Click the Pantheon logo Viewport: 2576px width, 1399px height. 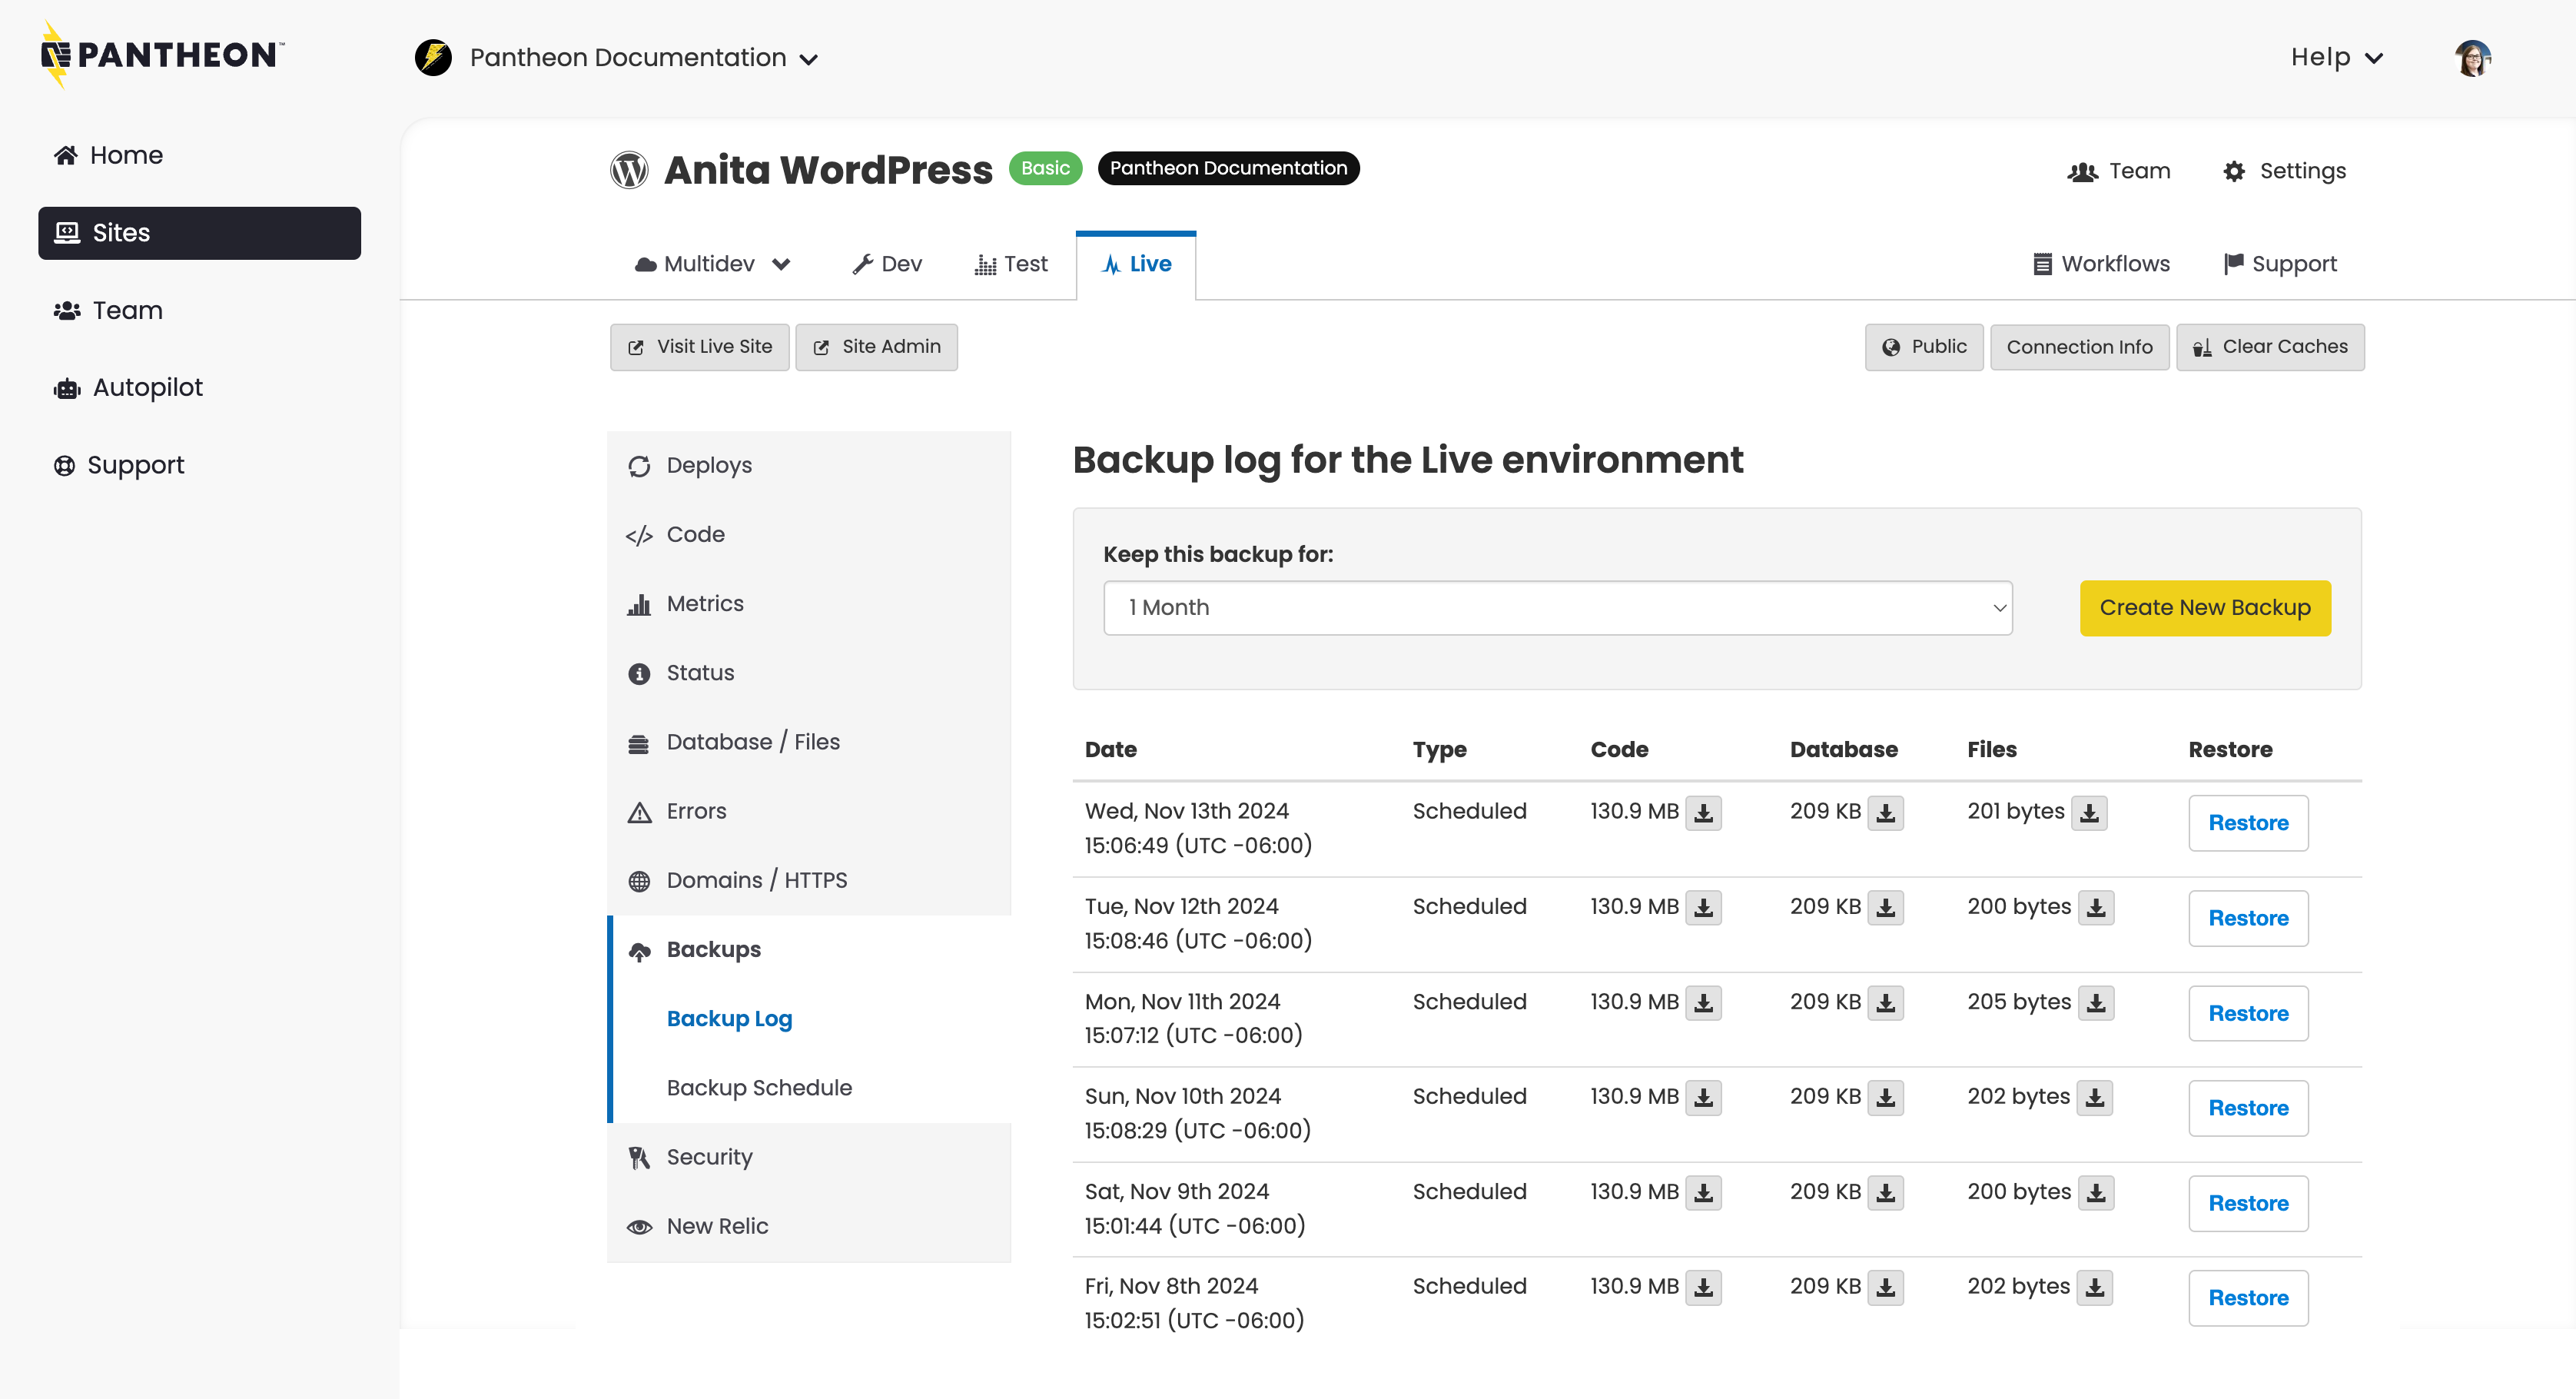point(163,55)
